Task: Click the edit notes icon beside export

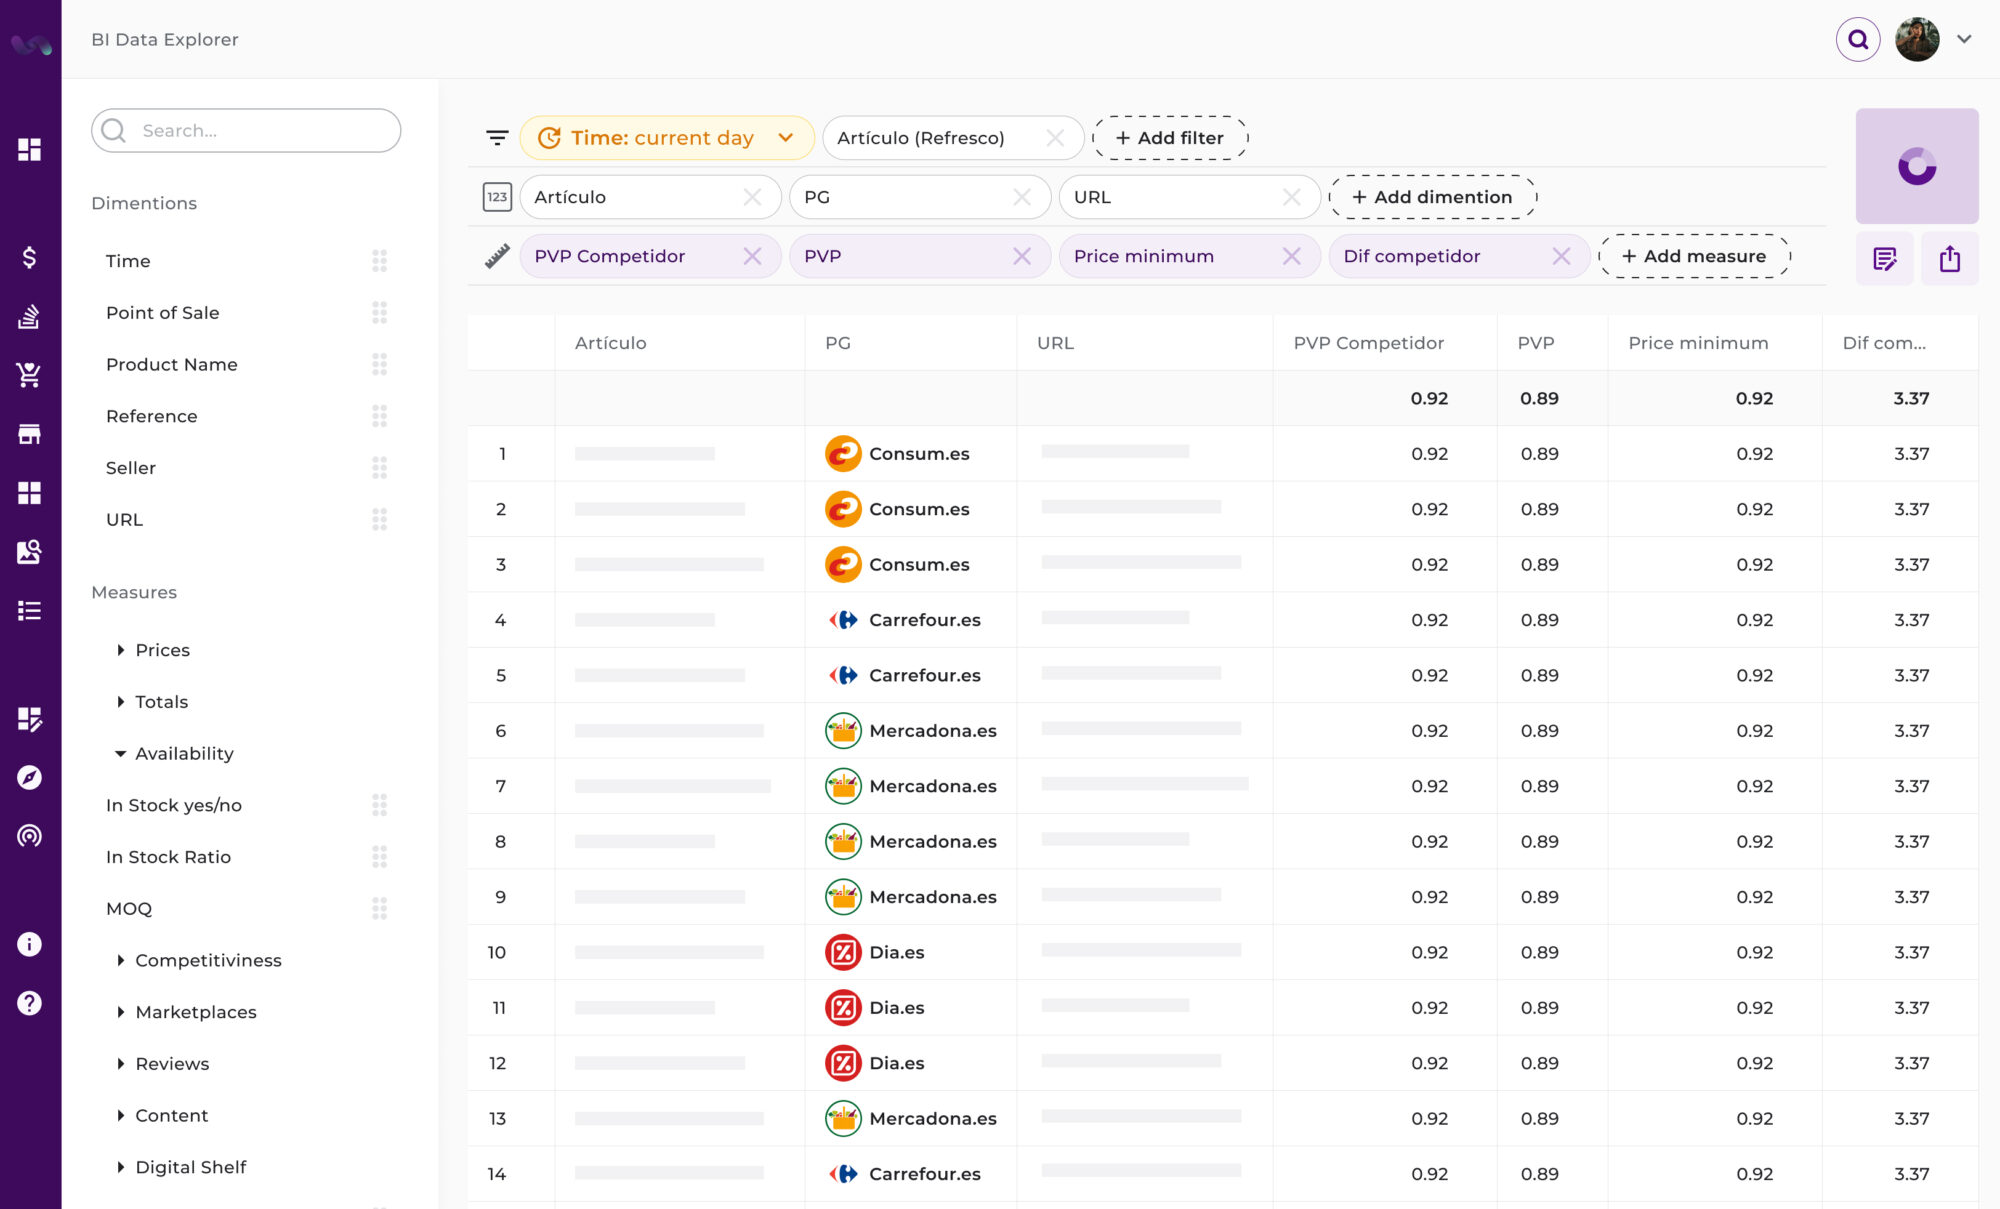Action: pyautogui.click(x=1884, y=258)
